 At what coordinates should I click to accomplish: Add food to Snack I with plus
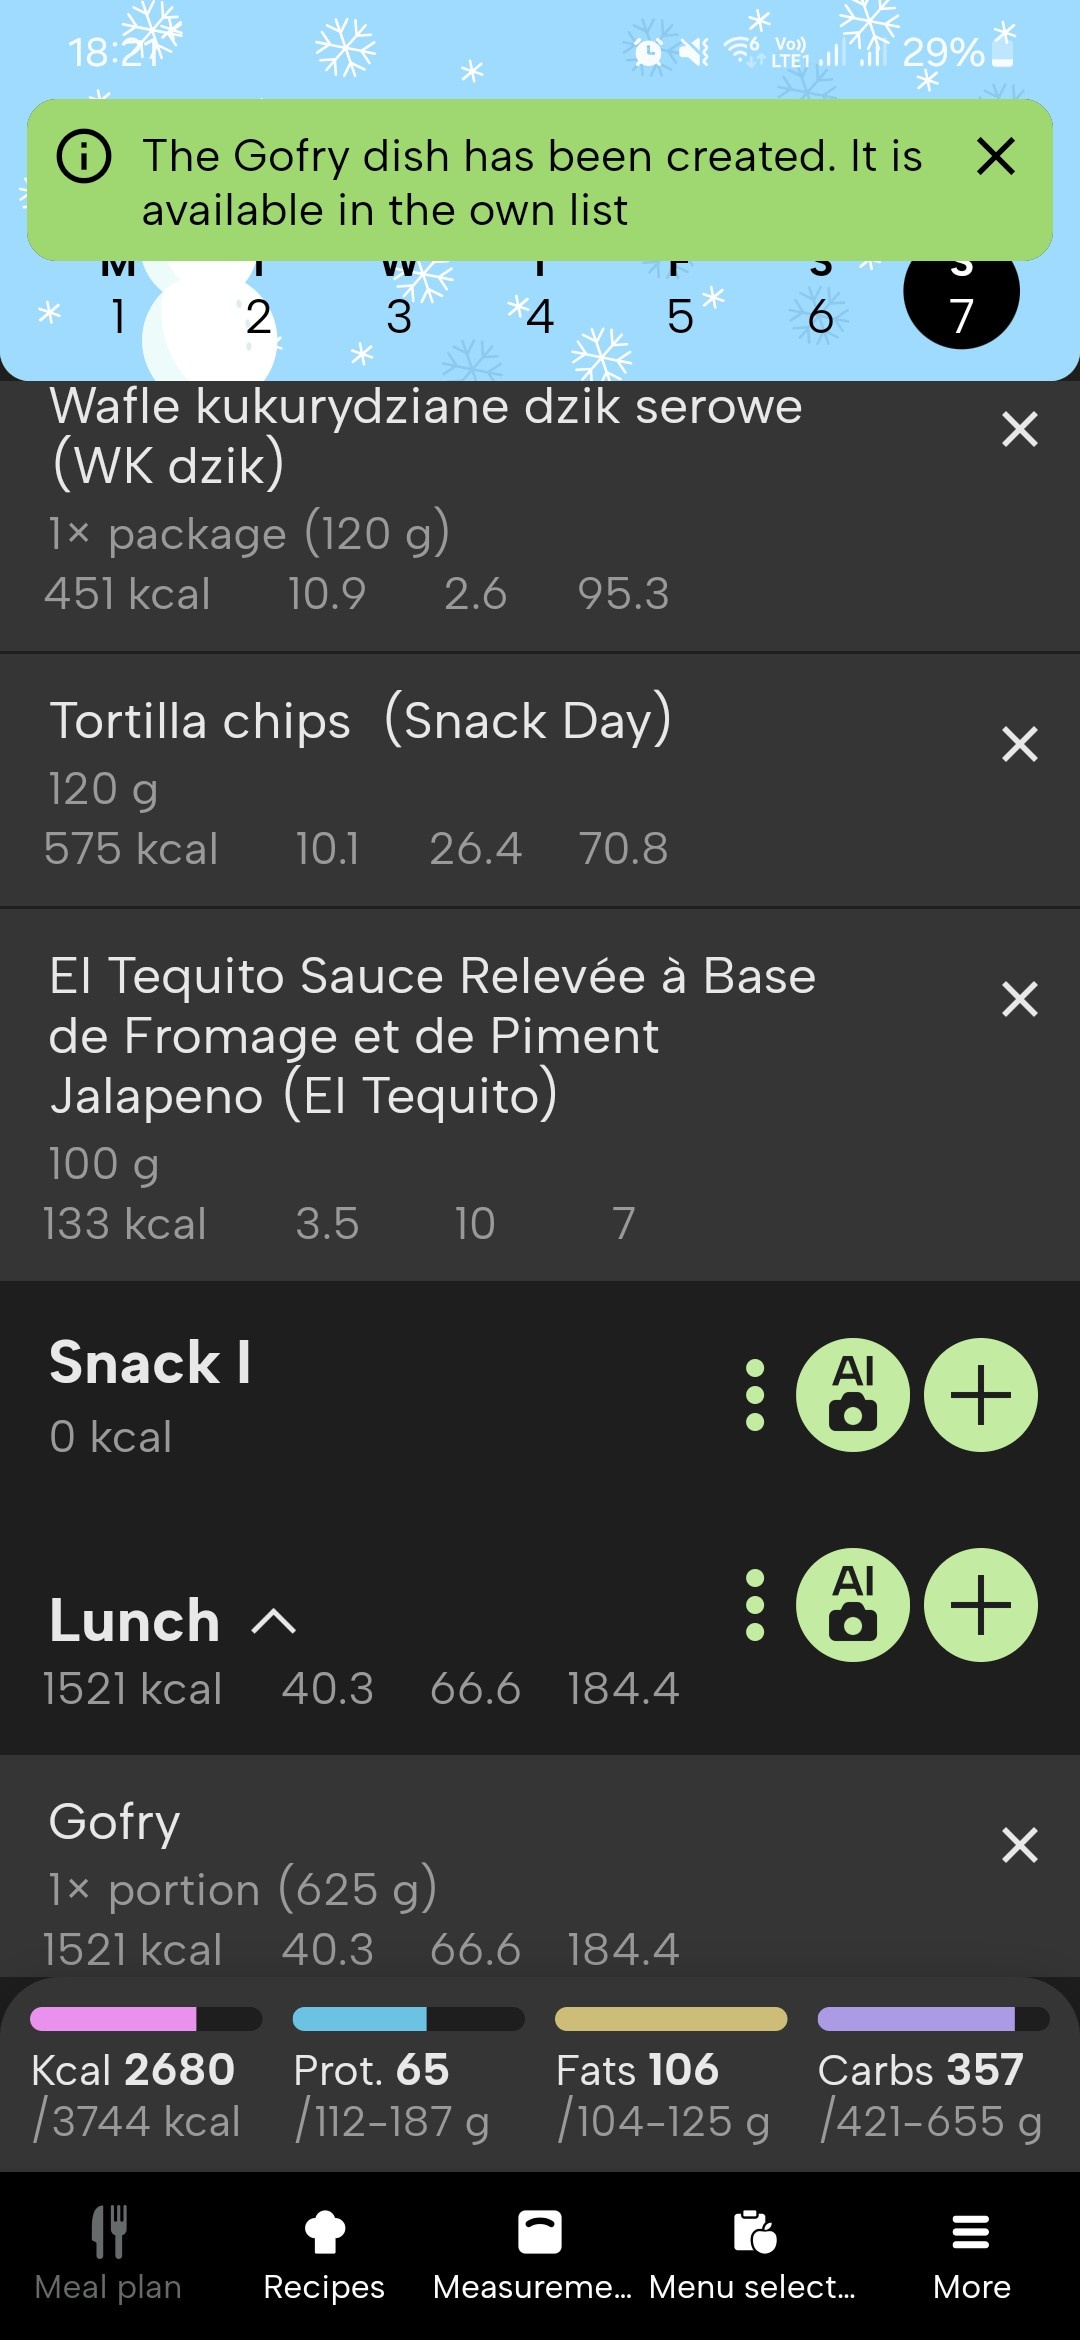pyautogui.click(x=980, y=1394)
